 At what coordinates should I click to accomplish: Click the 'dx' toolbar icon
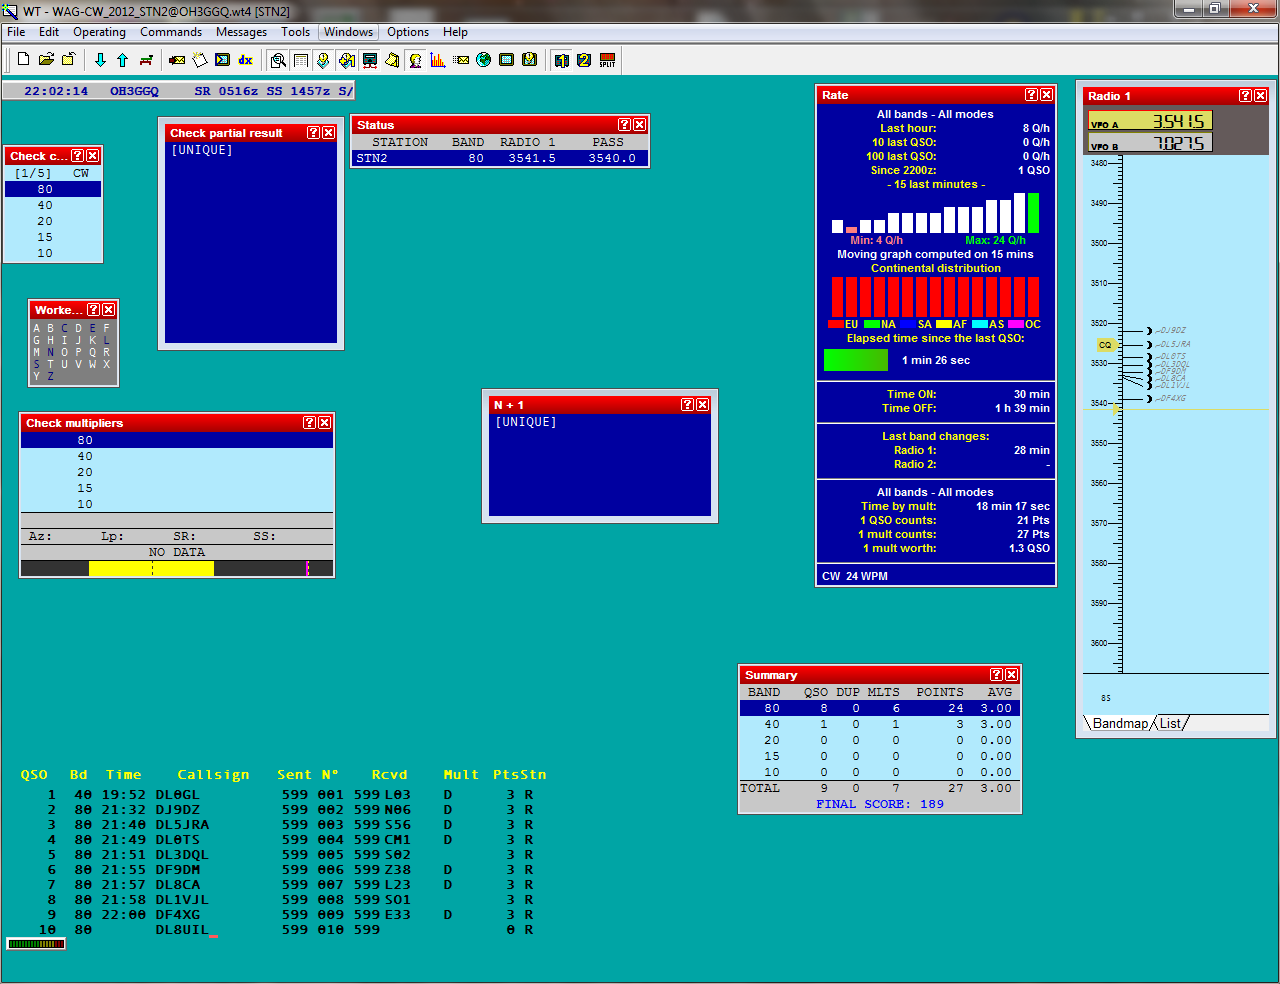[x=245, y=60]
